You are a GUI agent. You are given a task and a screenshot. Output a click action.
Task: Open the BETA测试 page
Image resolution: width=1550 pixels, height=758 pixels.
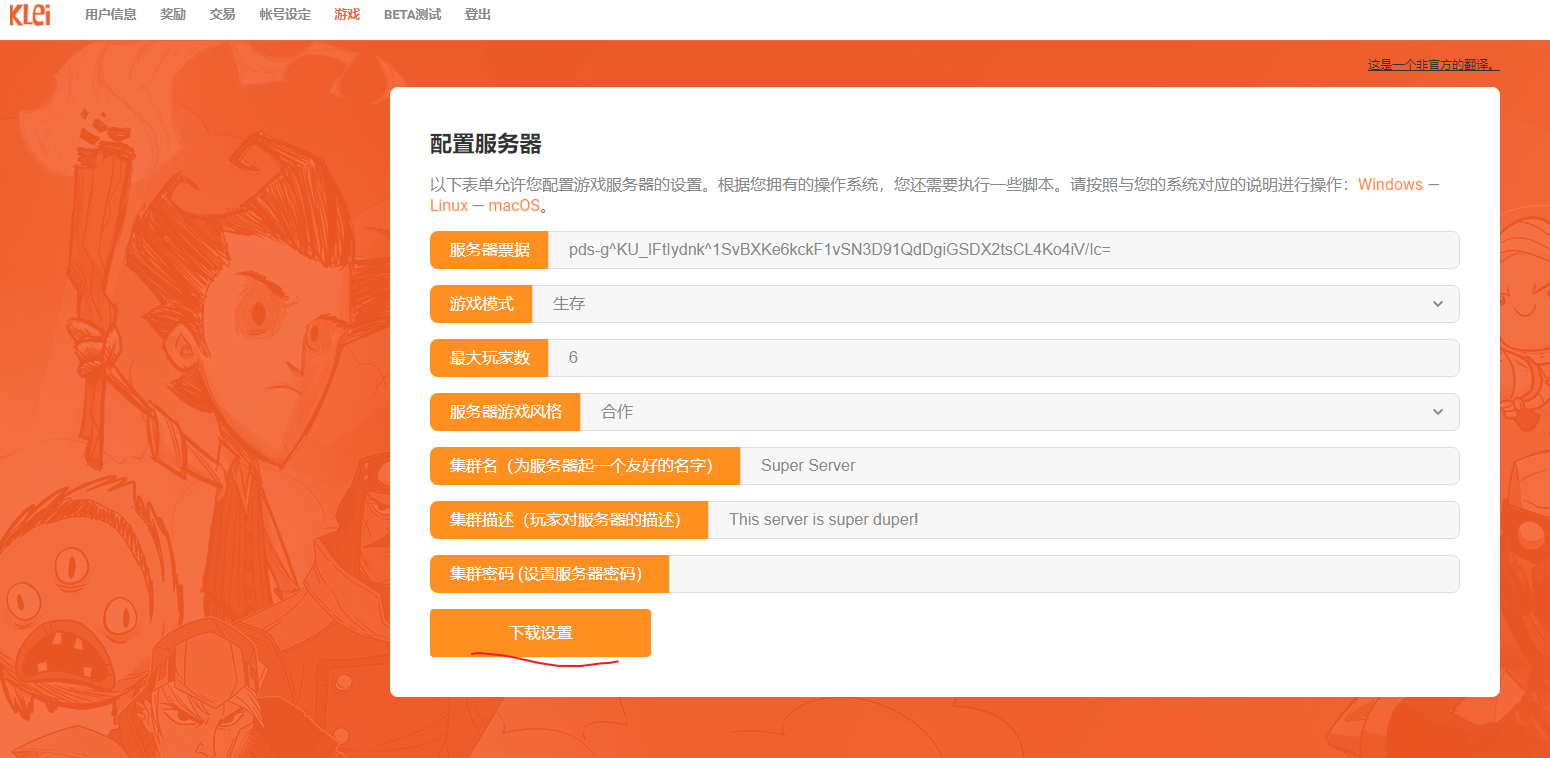(412, 15)
